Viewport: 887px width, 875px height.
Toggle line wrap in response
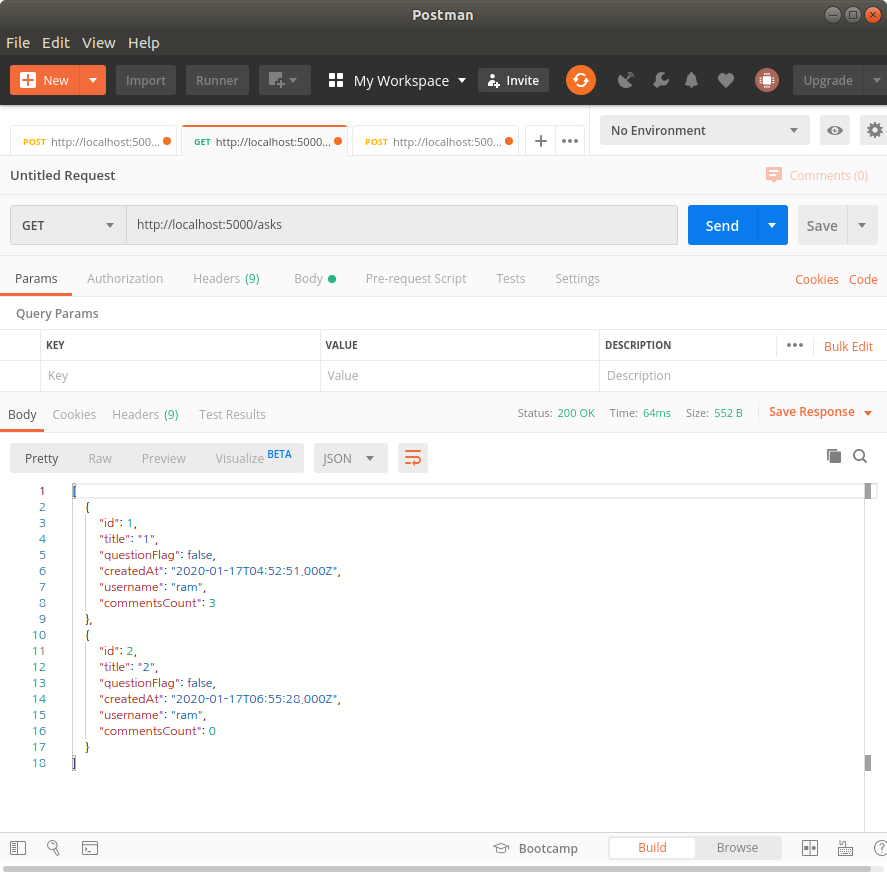[x=413, y=458]
